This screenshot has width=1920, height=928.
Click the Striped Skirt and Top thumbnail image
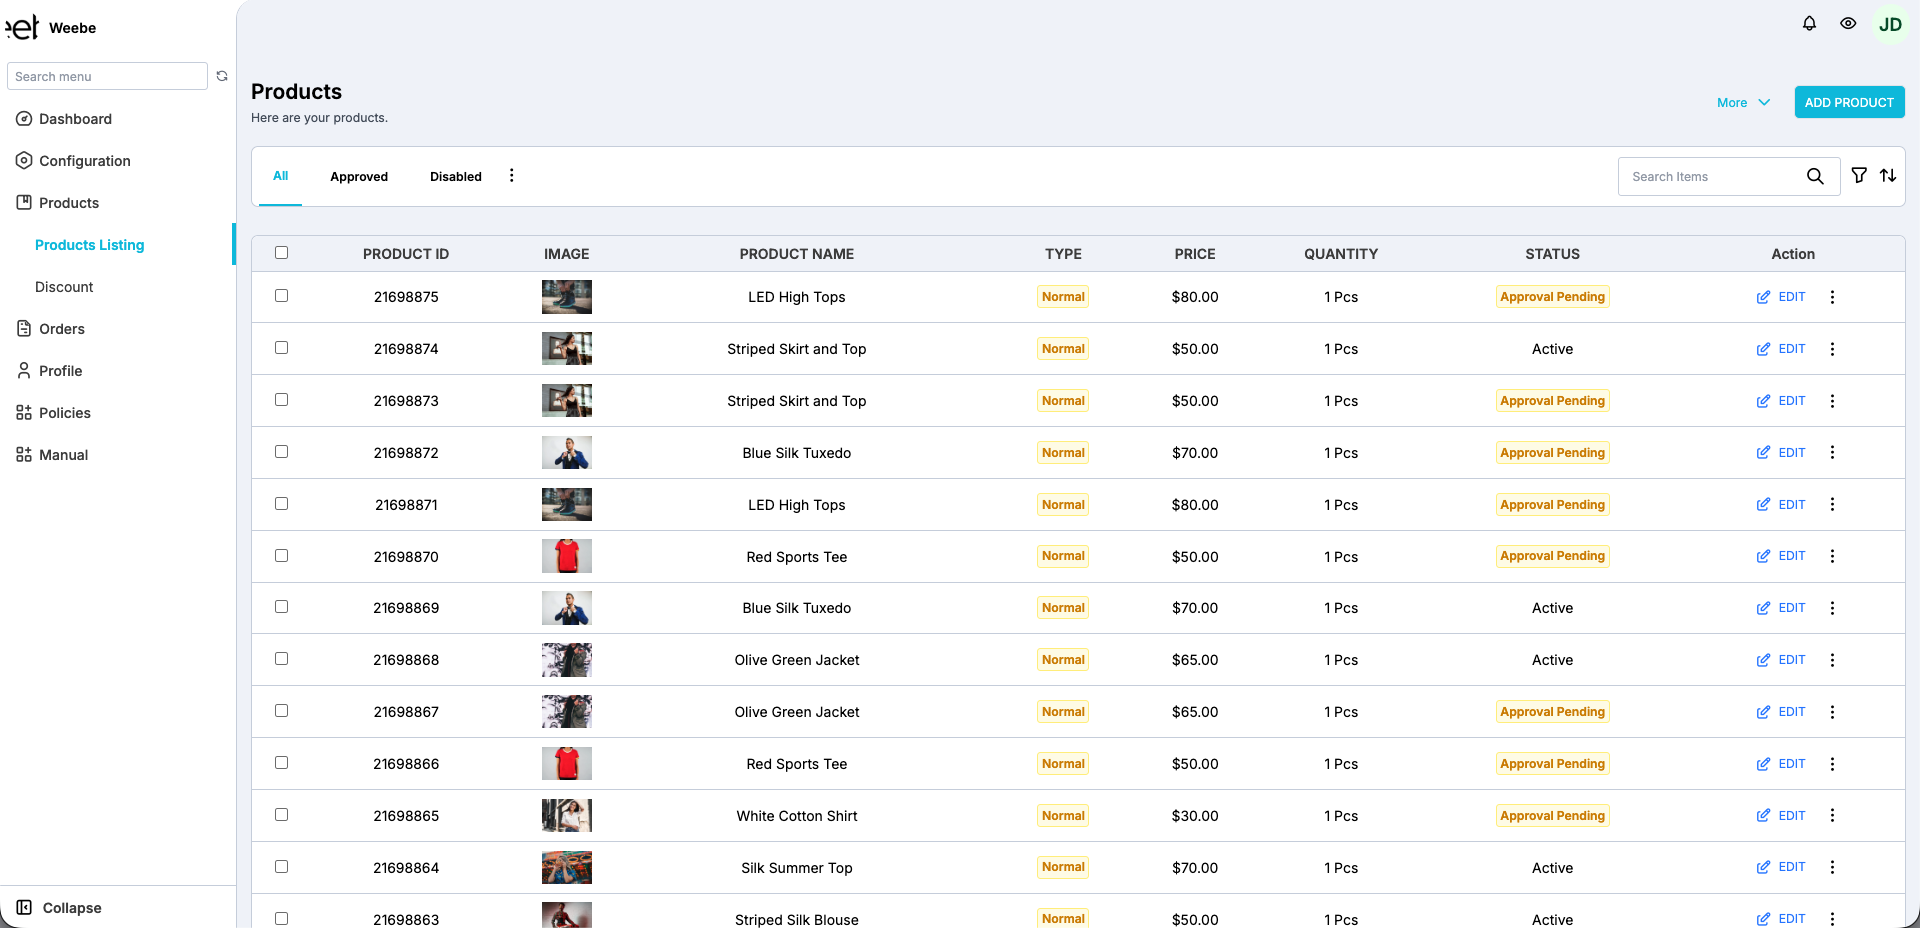566,348
